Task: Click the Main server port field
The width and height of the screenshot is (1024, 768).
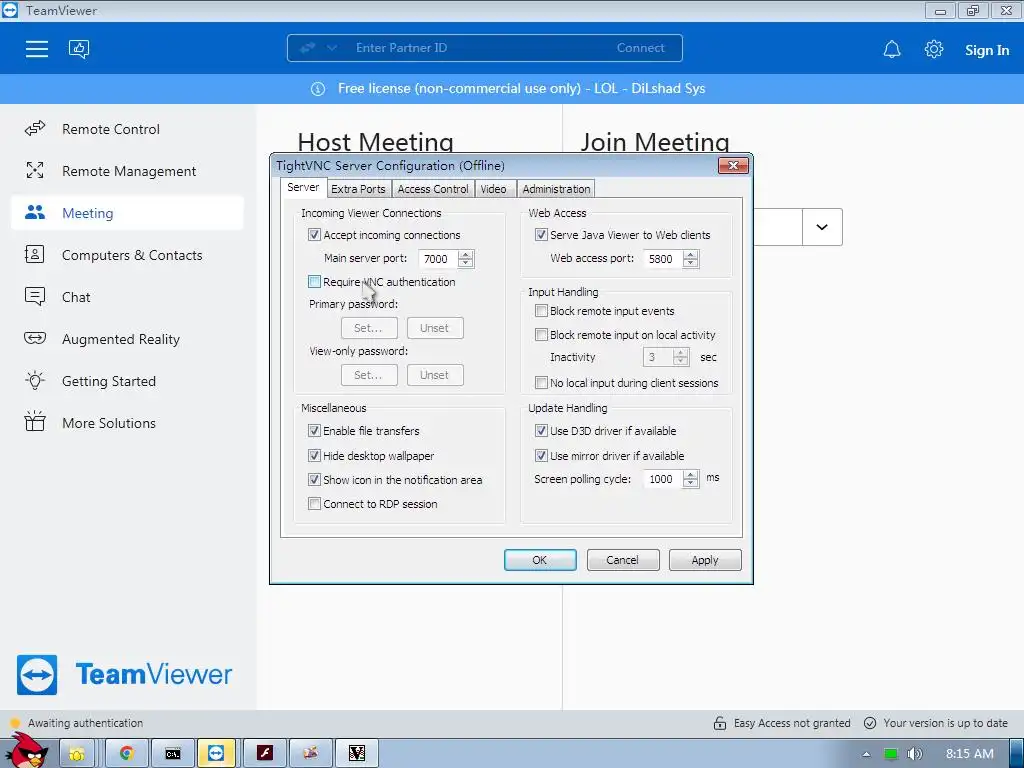Action: 438,259
